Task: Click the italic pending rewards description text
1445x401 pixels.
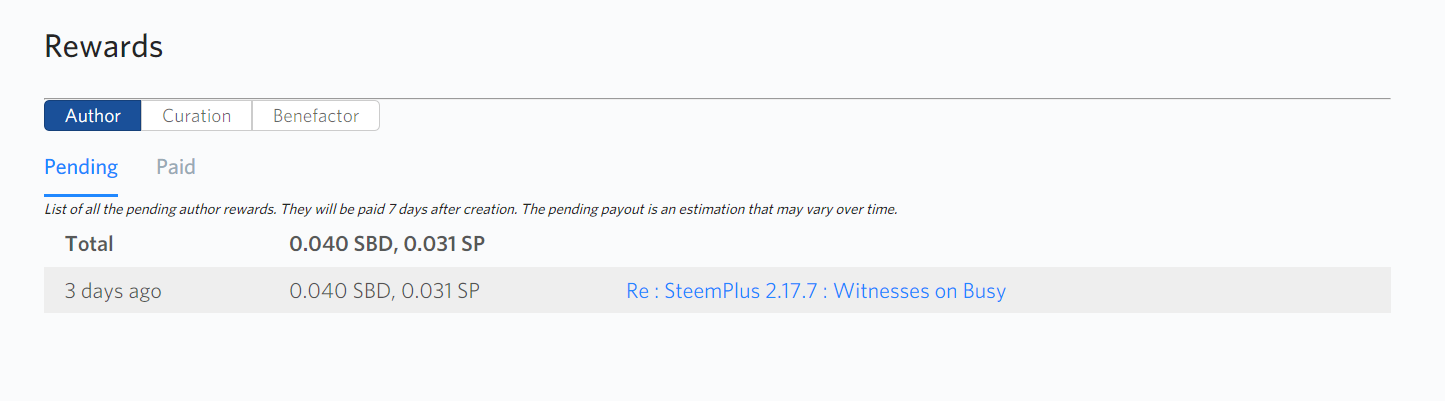Action: tap(470, 210)
